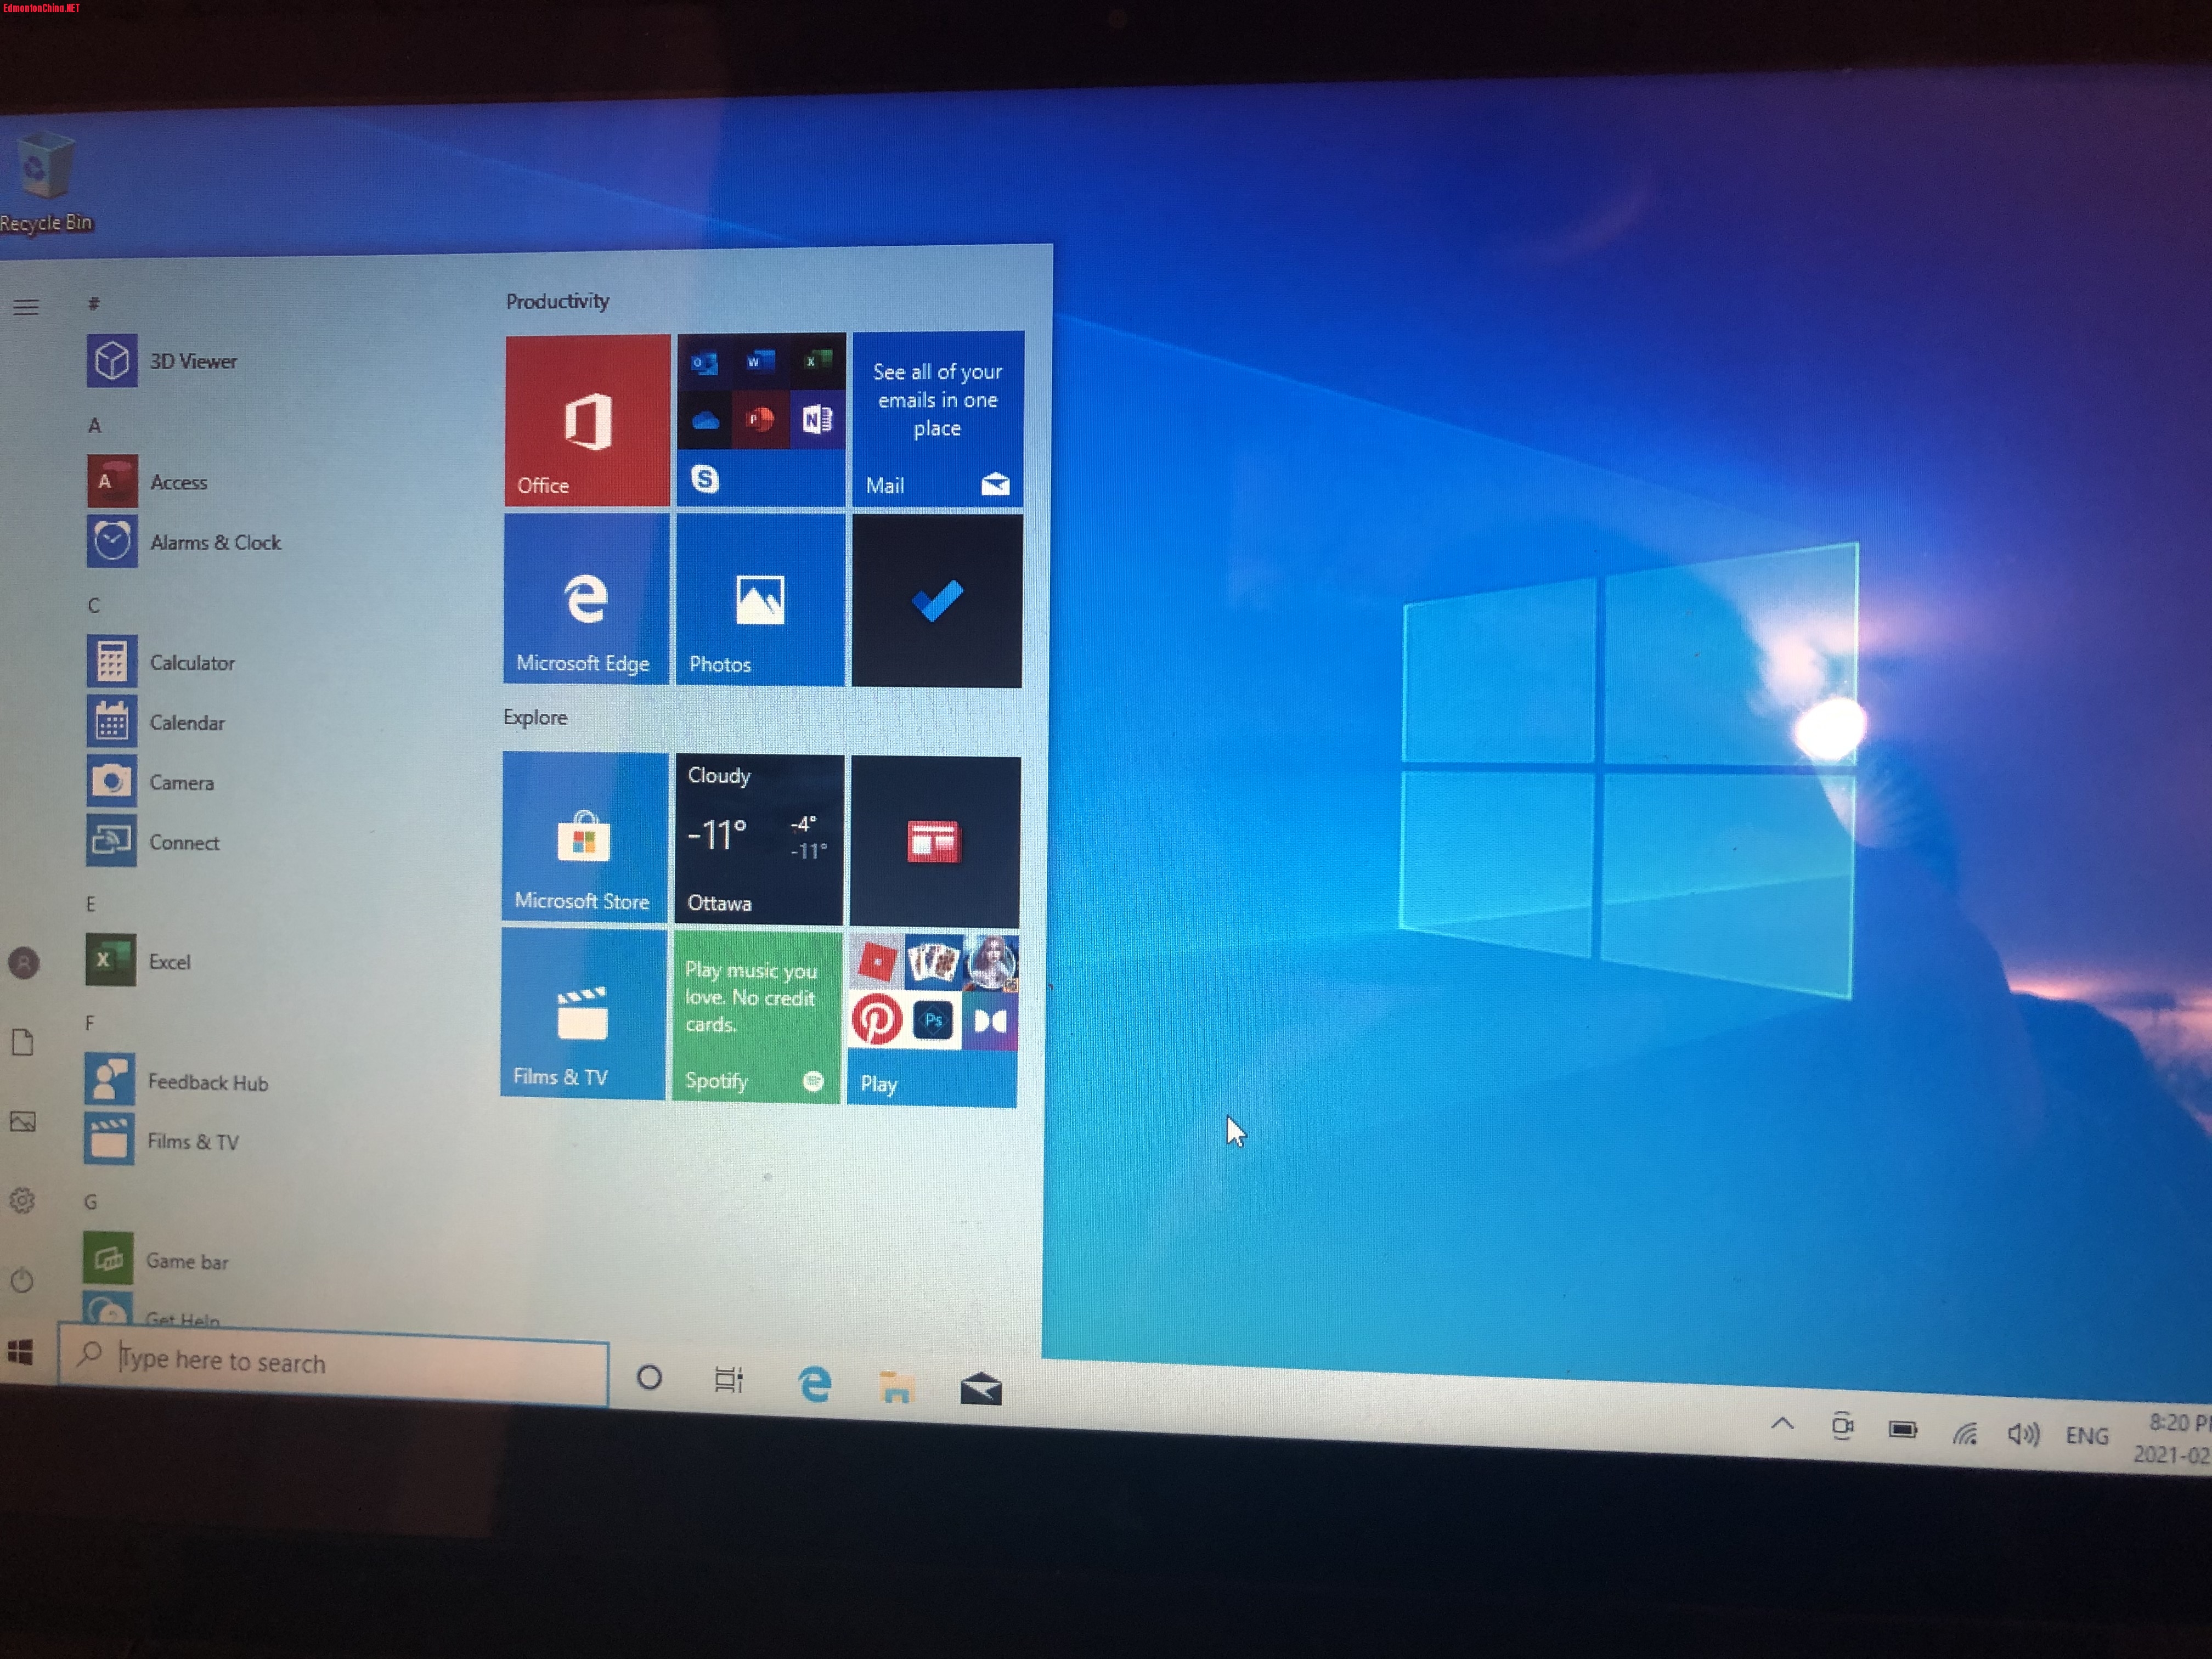Open the user account icon in the Start sidebar
This screenshot has width=2212, height=1659.
[24, 962]
